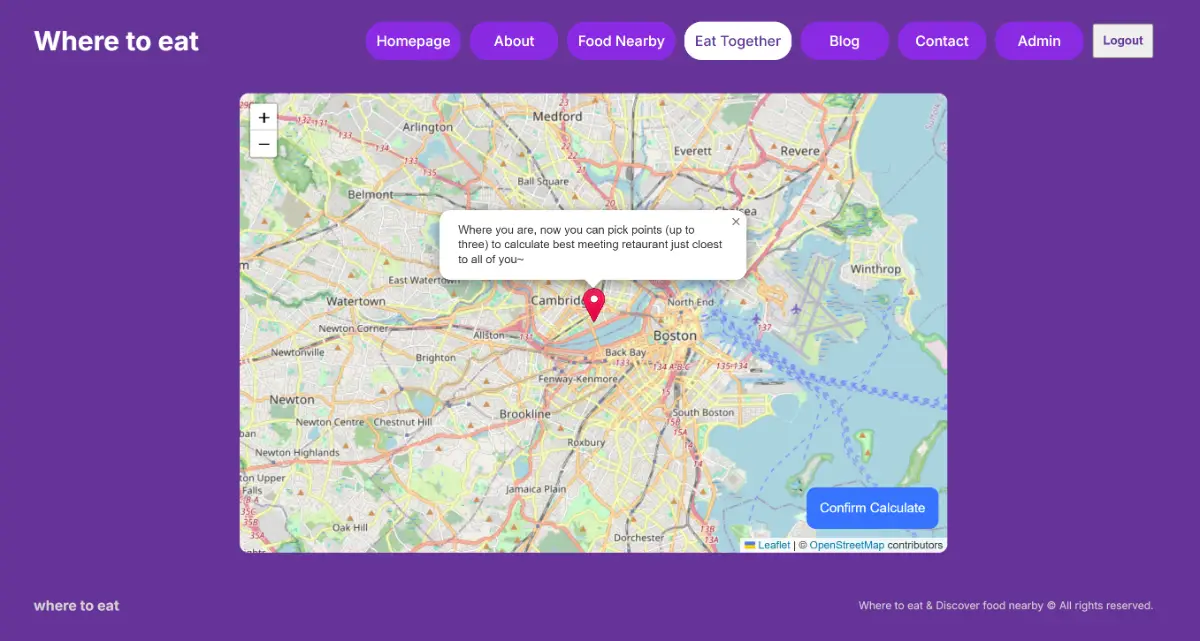Viewport: 1200px width, 641px height.
Task: Close the map popup message
Action: pyautogui.click(x=736, y=222)
